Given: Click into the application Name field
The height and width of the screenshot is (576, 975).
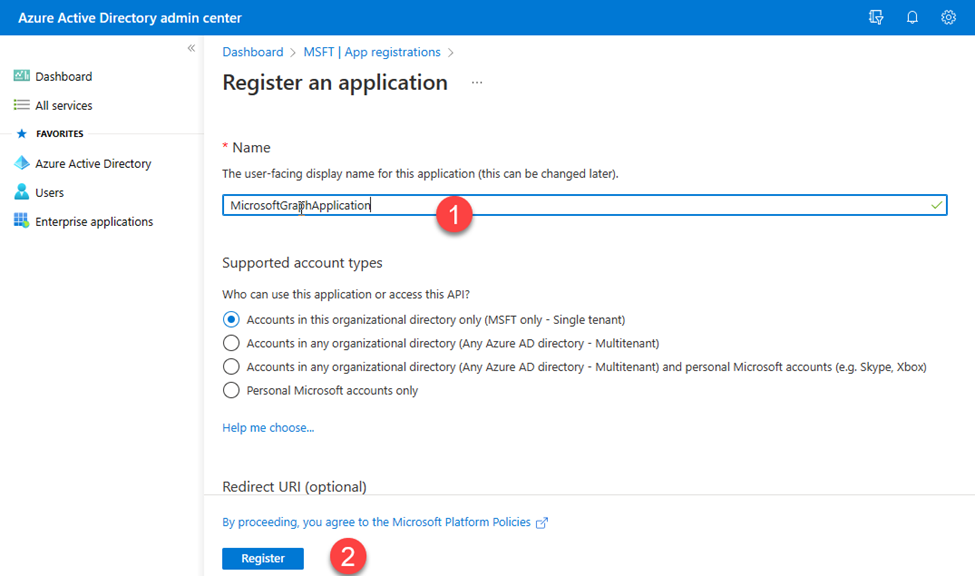Looking at the screenshot, I should click(585, 205).
